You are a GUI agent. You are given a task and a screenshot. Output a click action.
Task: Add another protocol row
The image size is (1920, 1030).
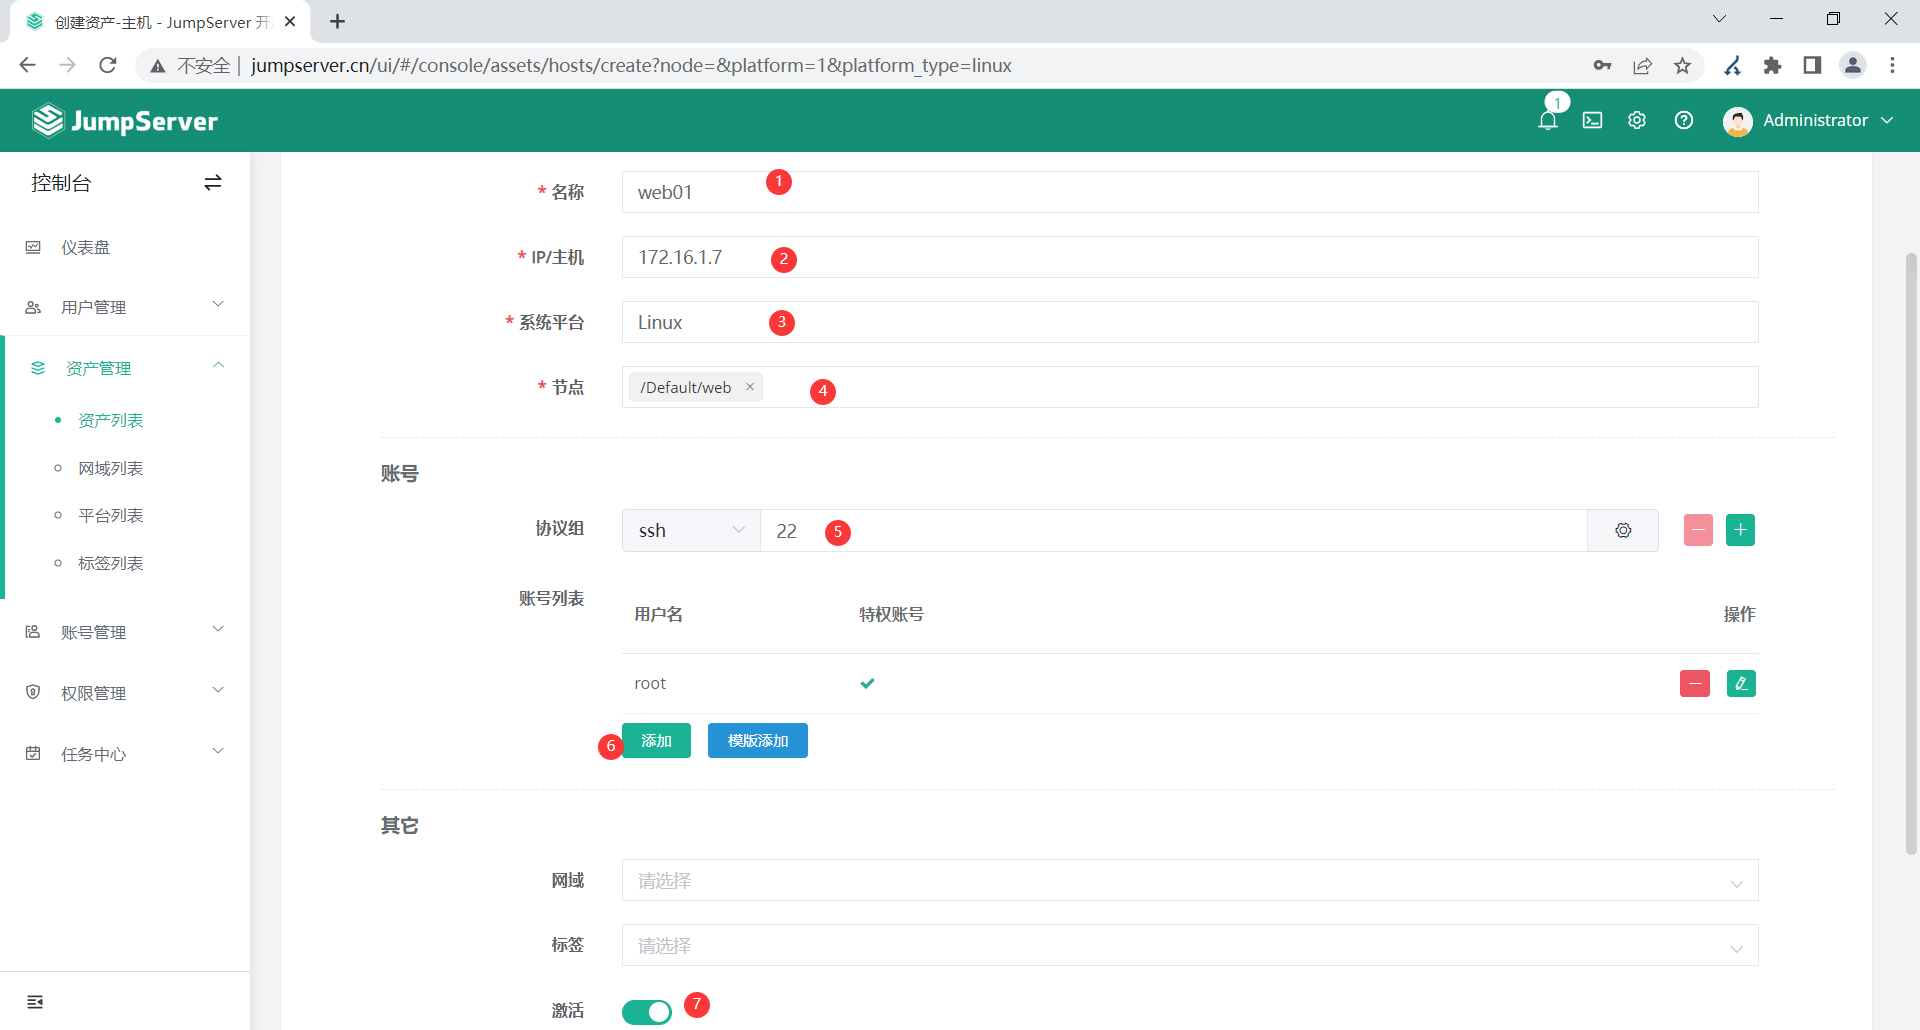[1740, 530]
